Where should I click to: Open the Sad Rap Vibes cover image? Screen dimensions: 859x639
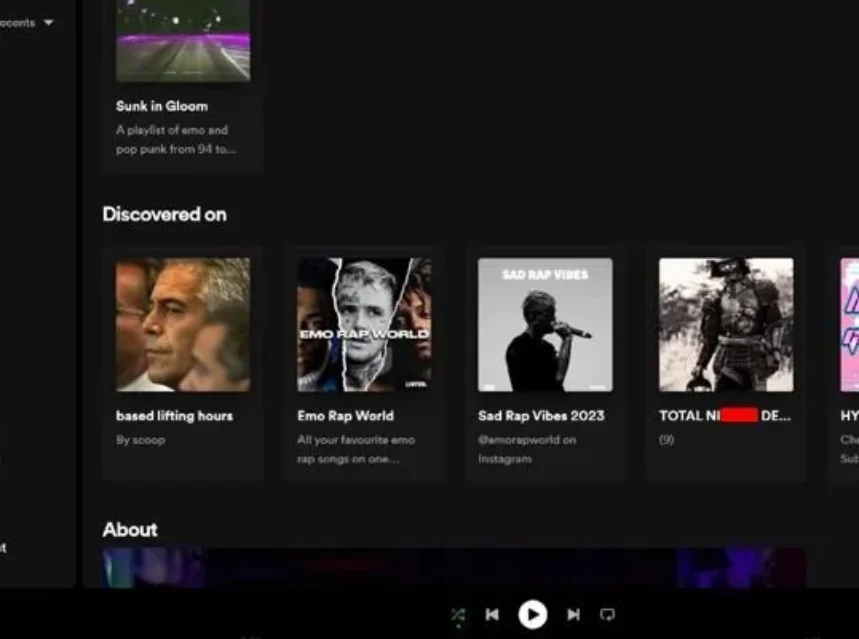pos(545,325)
